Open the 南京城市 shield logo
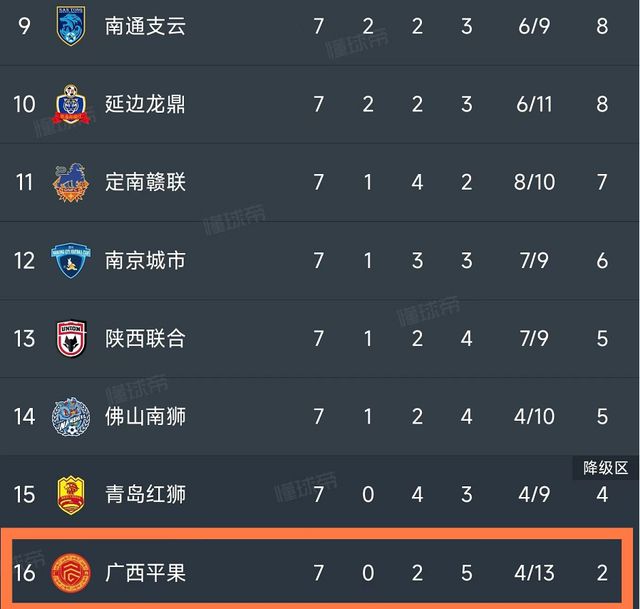Screen dimensions: 640x609 pos(71,260)
